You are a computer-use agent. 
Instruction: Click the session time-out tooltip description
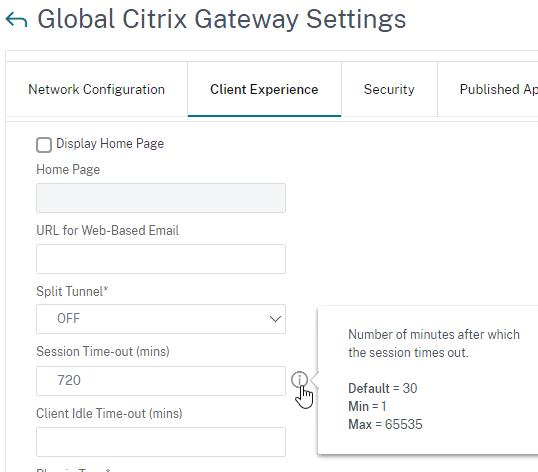click(434, 343)
